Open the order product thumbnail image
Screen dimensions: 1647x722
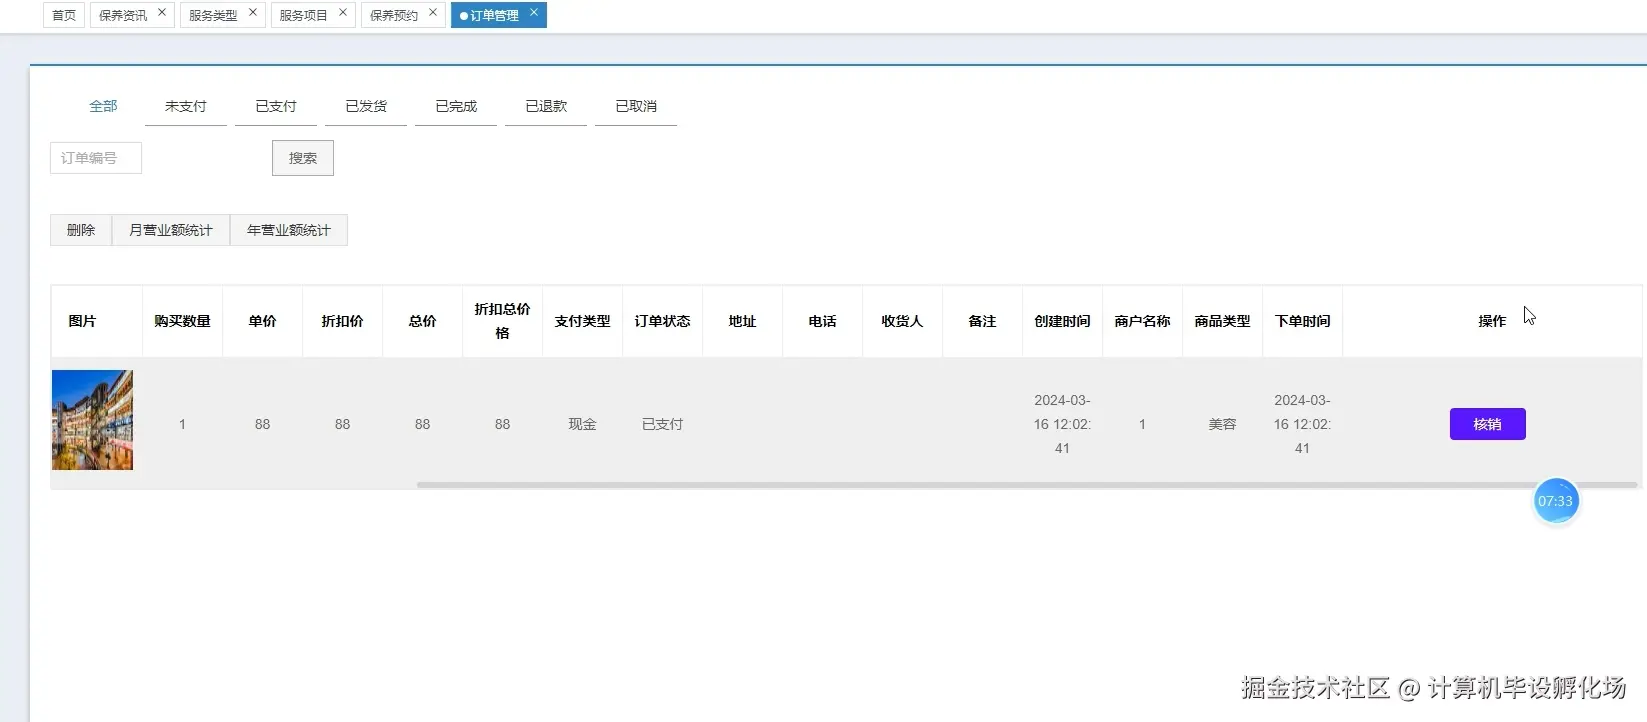coord(92,420)
